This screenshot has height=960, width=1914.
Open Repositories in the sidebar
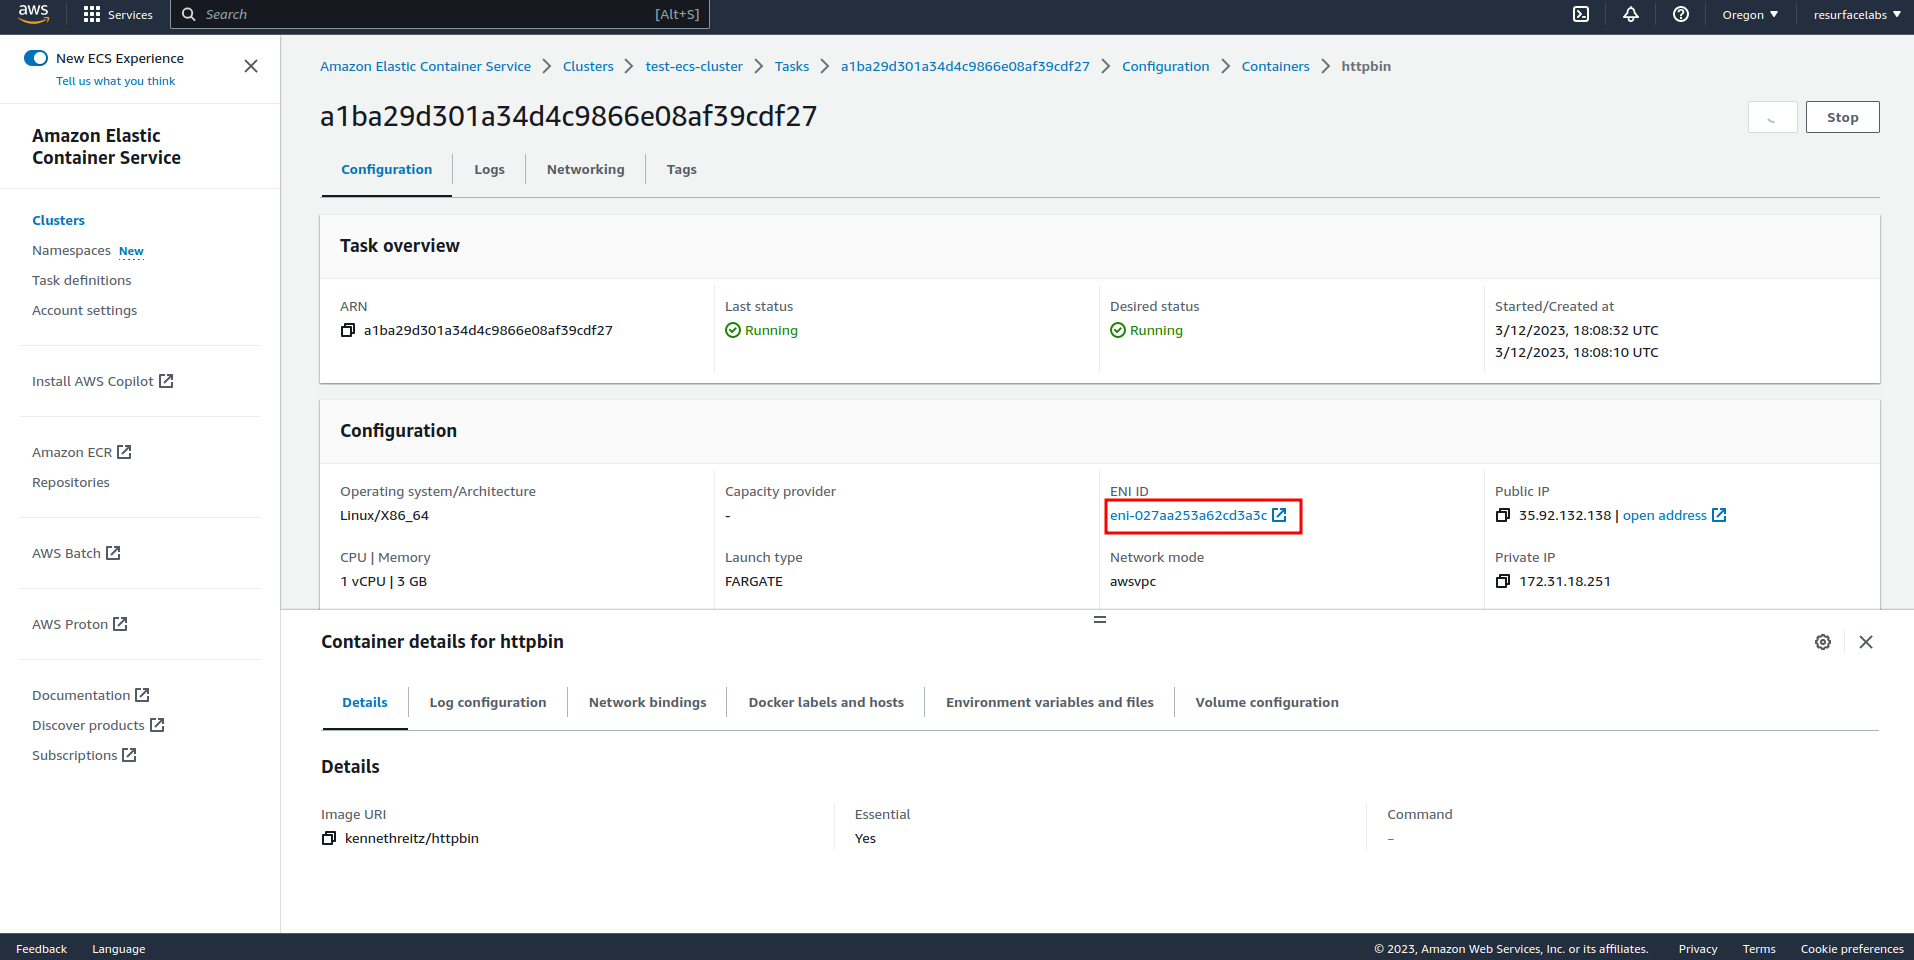pos(70,482)
